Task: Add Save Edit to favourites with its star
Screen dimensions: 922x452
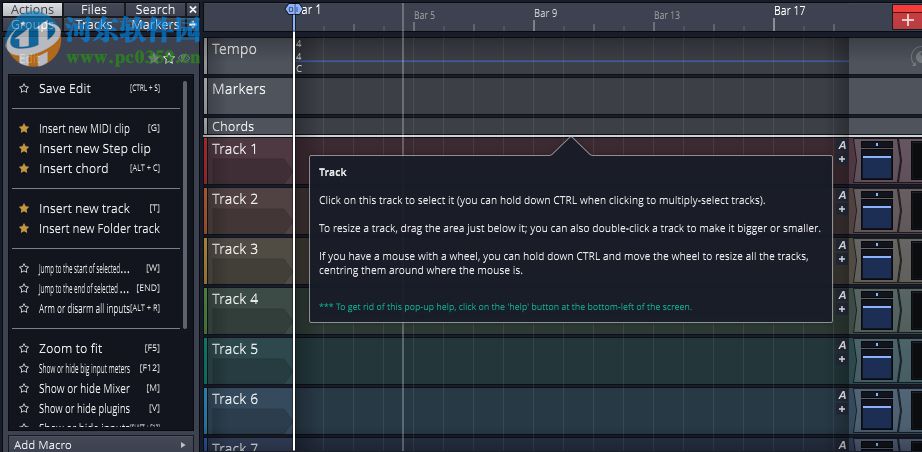Action: point(24,89)
